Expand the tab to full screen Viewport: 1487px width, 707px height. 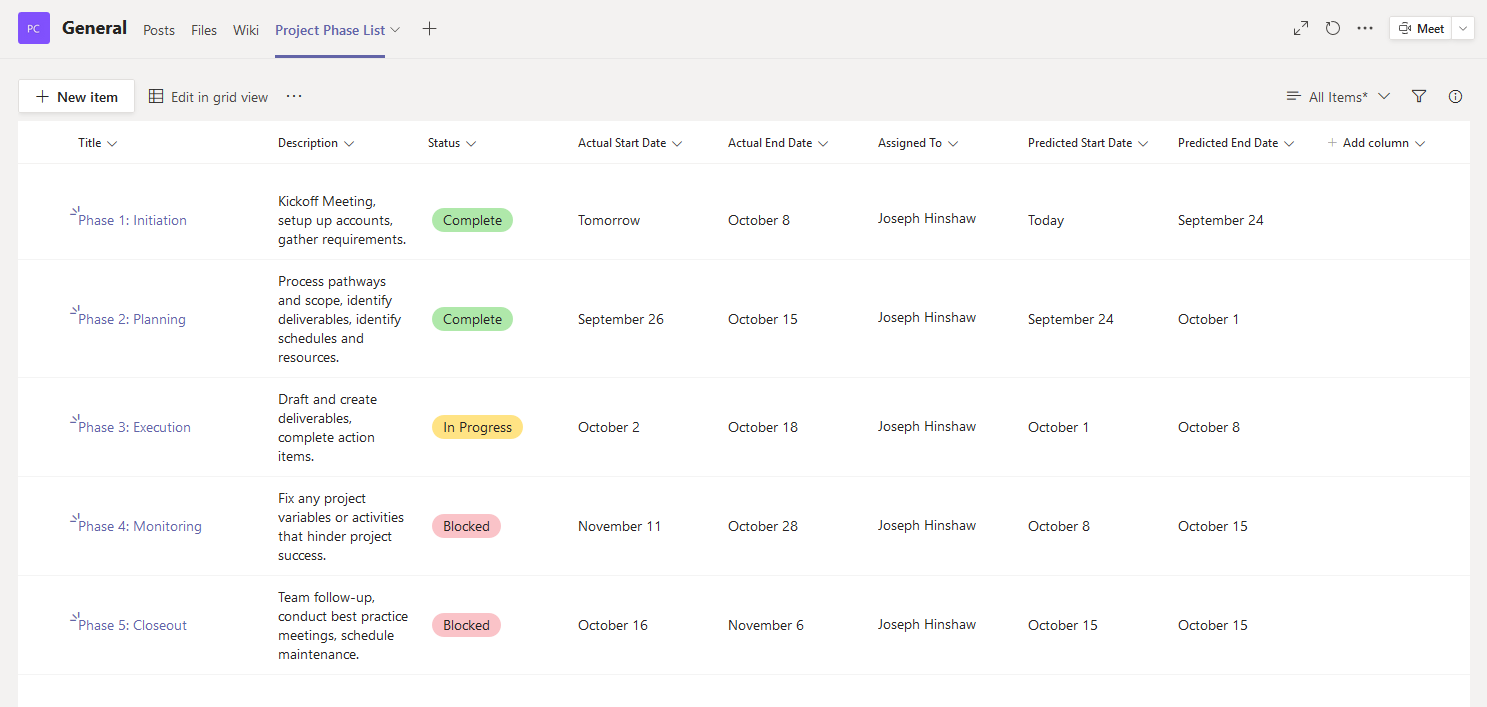[x=1301, y=29]
